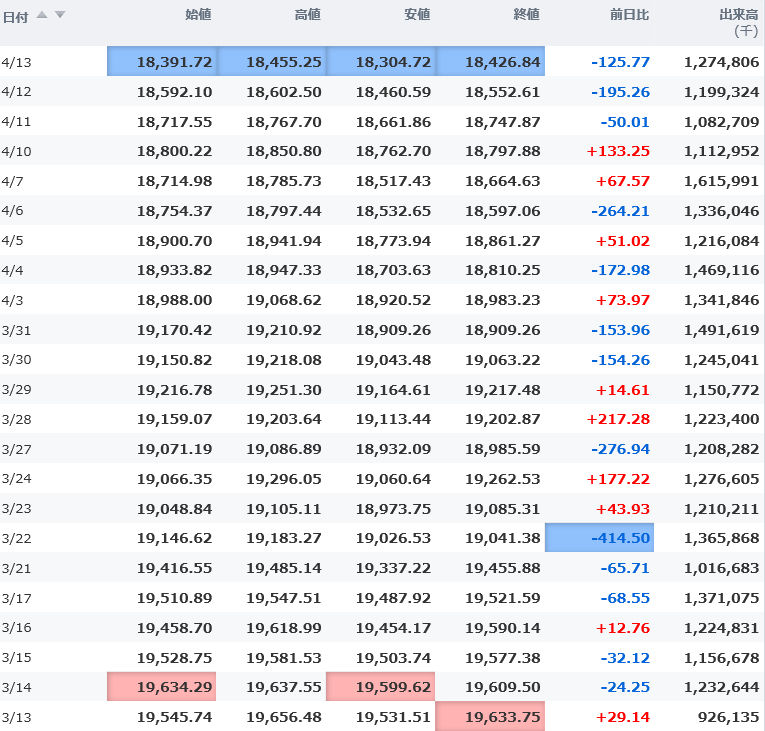The height and width of the screenshot is (731, 765).
Task: Click the blue-highlighted -414.50 change cell
Action: click(600, 538)
